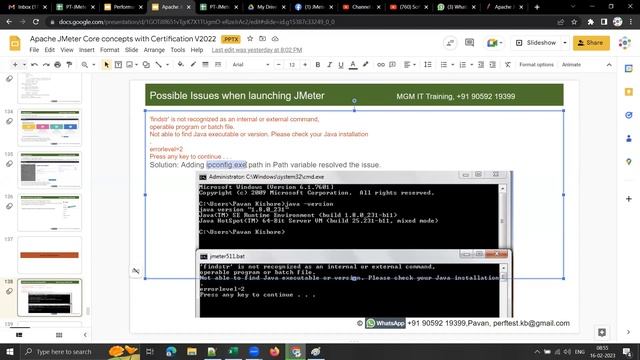
Task: Open the Slideshow options dropdown arrow
Action: (x=565, y=42)
